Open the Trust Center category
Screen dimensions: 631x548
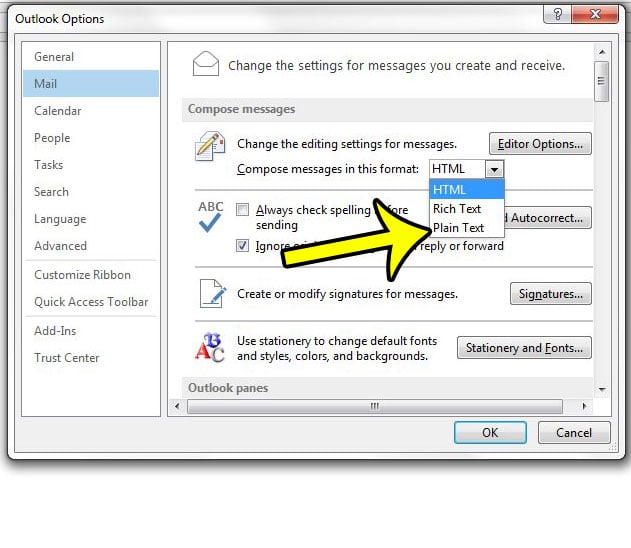pyautogui.click(x=91, y=358)
